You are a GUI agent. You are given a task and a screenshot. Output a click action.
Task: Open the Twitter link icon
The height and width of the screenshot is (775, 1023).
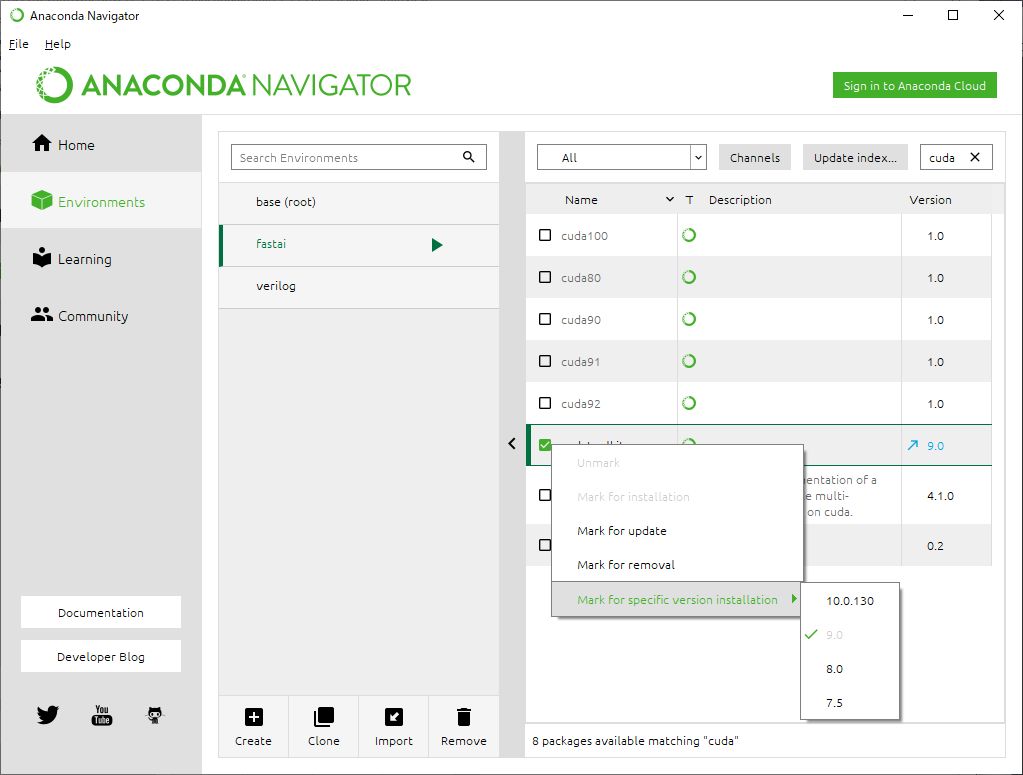pyautogui.click(x=48, y=715)
